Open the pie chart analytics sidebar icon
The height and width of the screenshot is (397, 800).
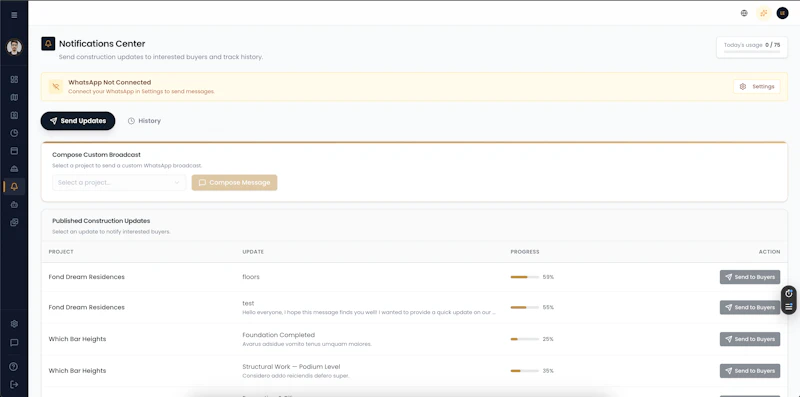[14, 133]
